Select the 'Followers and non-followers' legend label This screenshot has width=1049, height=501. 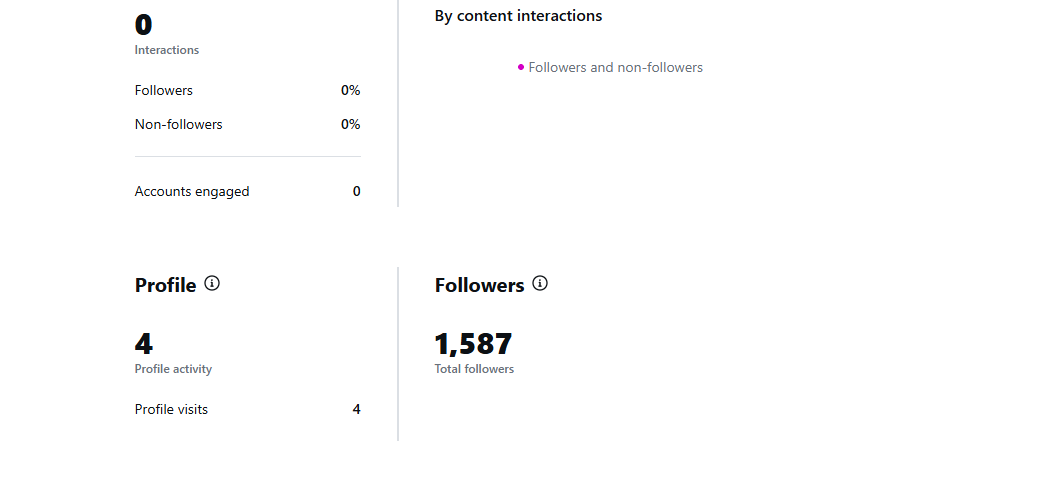pos(615,68)
